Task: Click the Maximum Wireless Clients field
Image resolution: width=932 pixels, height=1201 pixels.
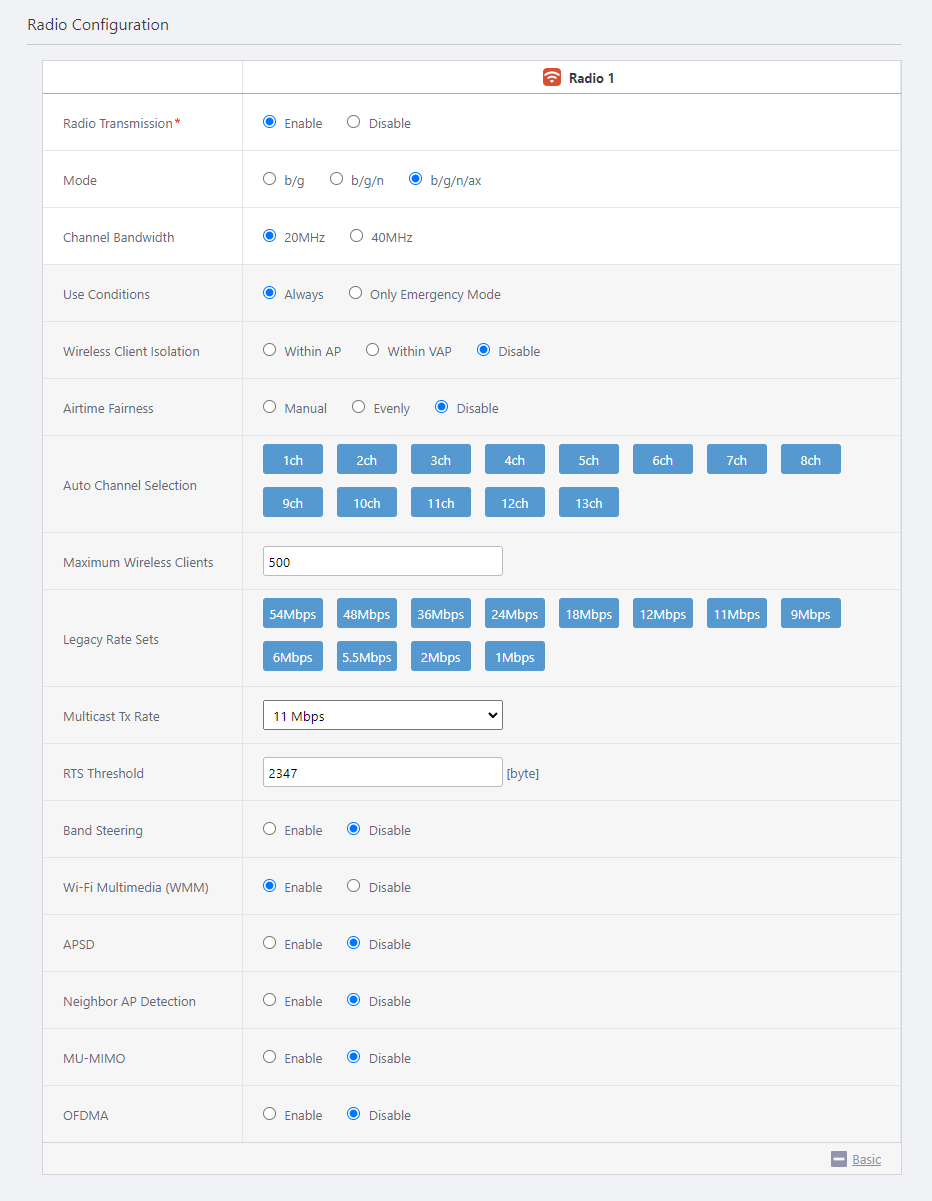Action: 382,562
